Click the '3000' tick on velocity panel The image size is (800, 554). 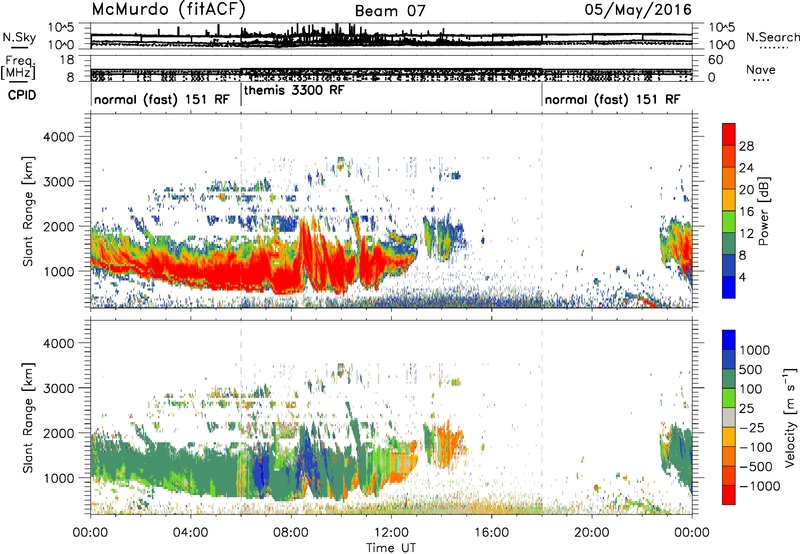[58, 388]
